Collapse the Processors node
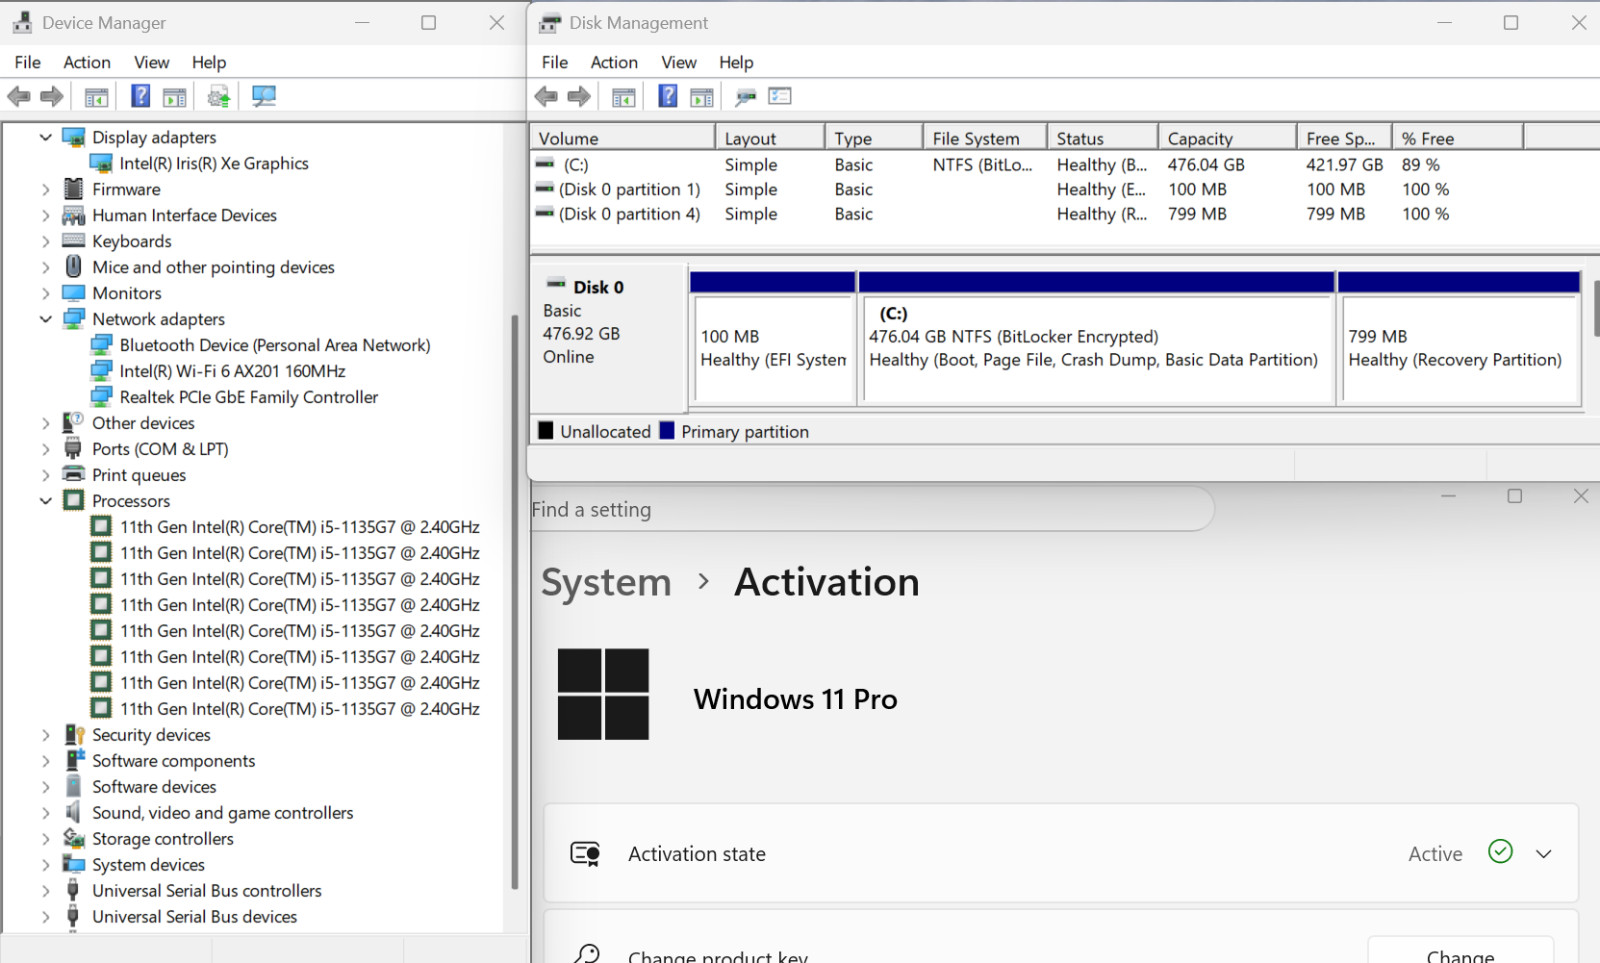This screenshot has width=1600, height=963. click(46, 501)
